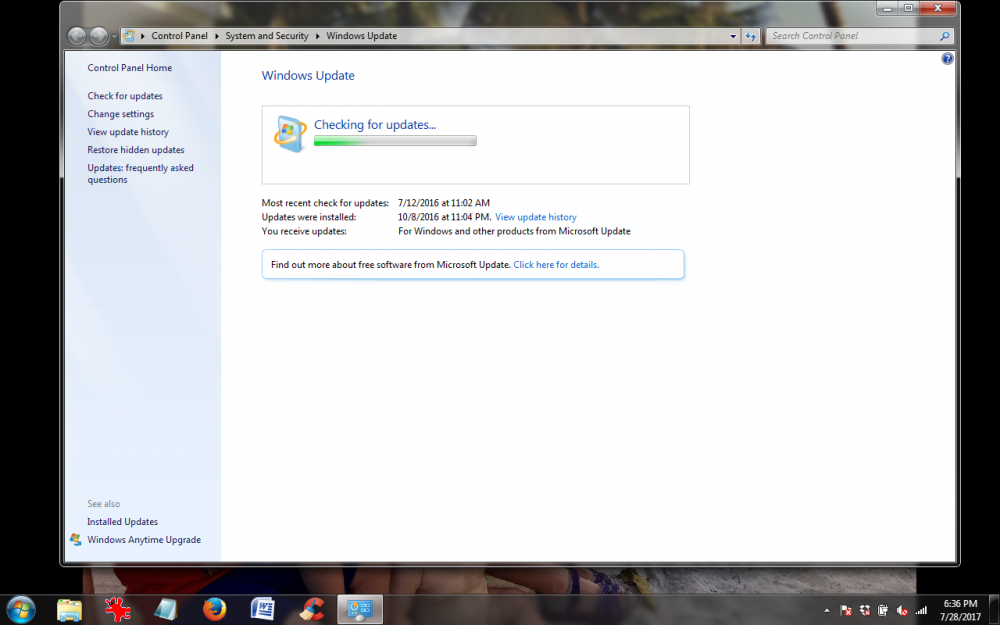
Task: Click the Back navigation arrow
Action: [x=76, y=35]
